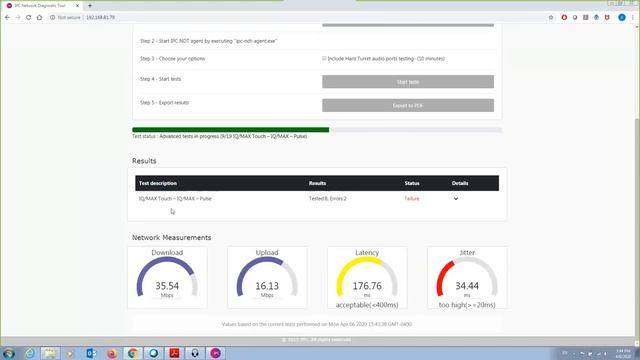Image resolution: width=640 pixels, height=360 pixels.
Task: Click the Download gauge showing 35.54 Mbps
Action: [x=167, y=278]
